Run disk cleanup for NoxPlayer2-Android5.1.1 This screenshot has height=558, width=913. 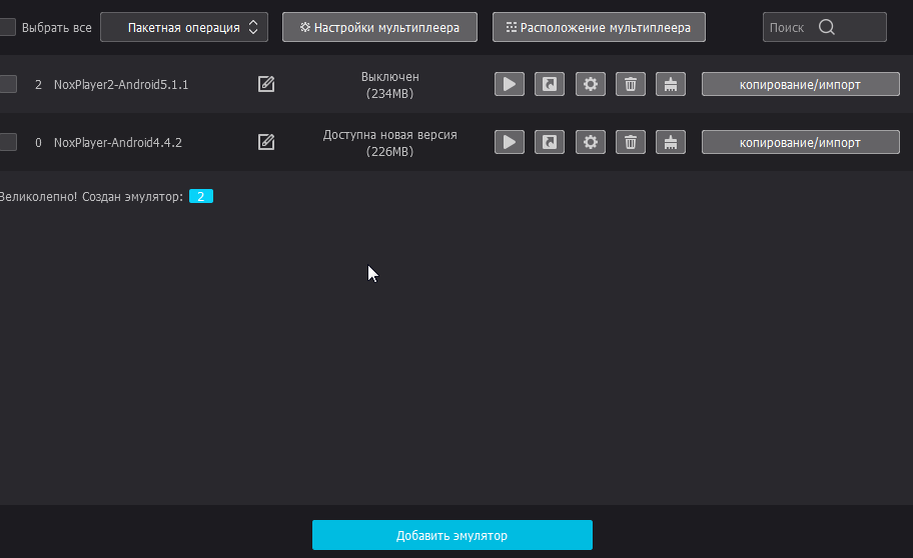pyautogui.click(x=671, y=84)
